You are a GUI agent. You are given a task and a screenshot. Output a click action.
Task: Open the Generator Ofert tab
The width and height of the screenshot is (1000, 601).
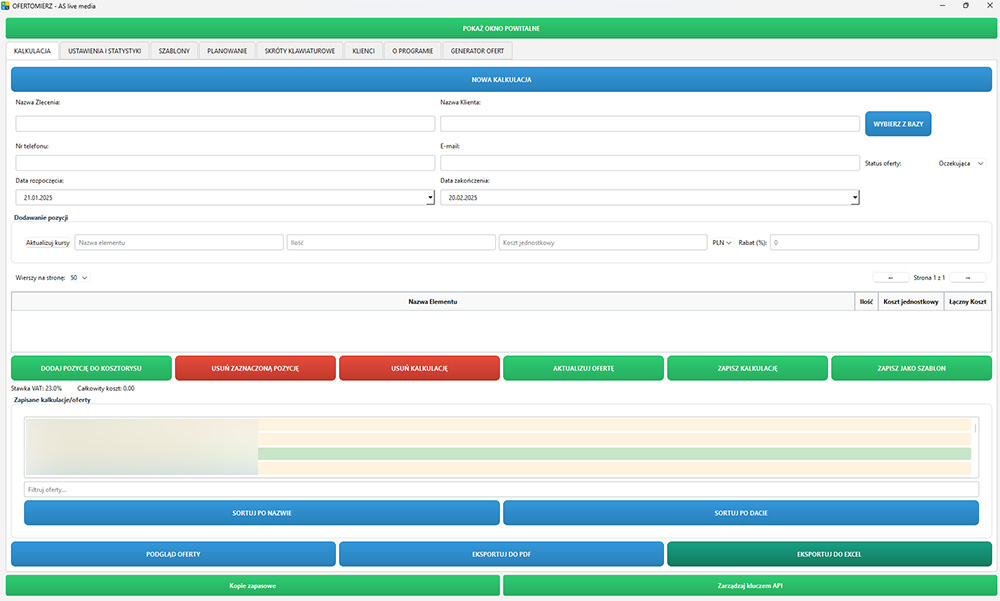[477, 50]
